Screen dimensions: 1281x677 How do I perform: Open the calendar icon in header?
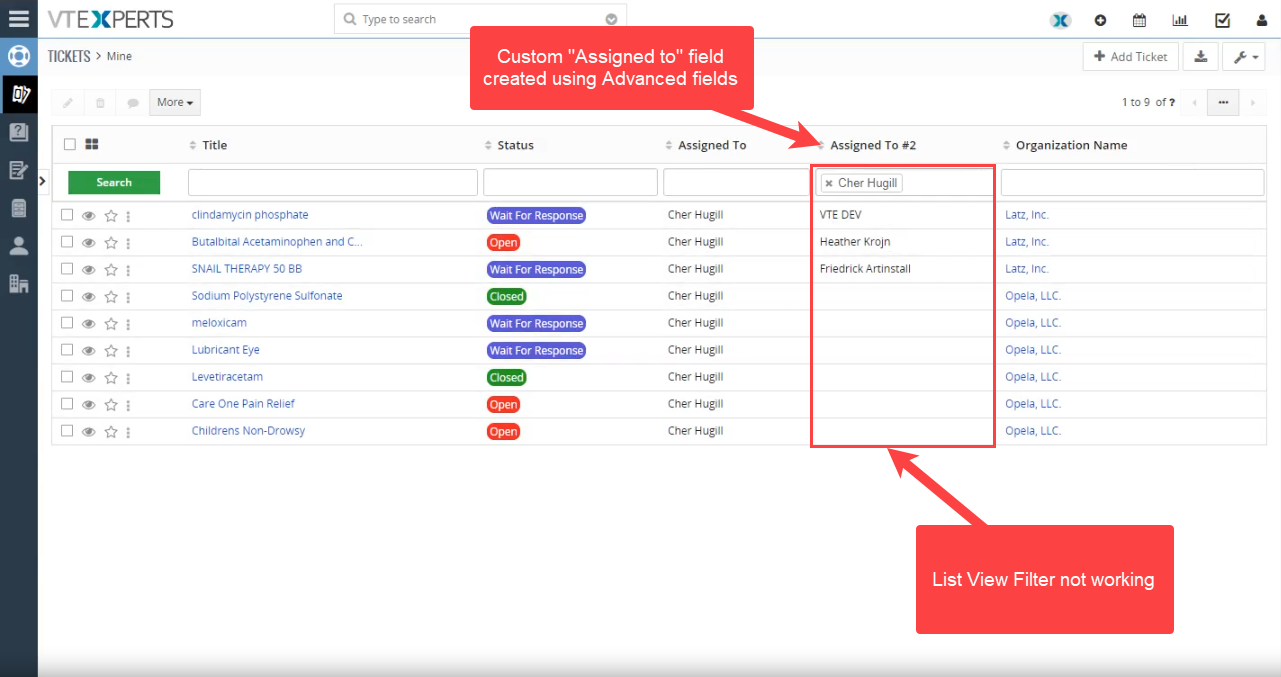coord(1139,20)
